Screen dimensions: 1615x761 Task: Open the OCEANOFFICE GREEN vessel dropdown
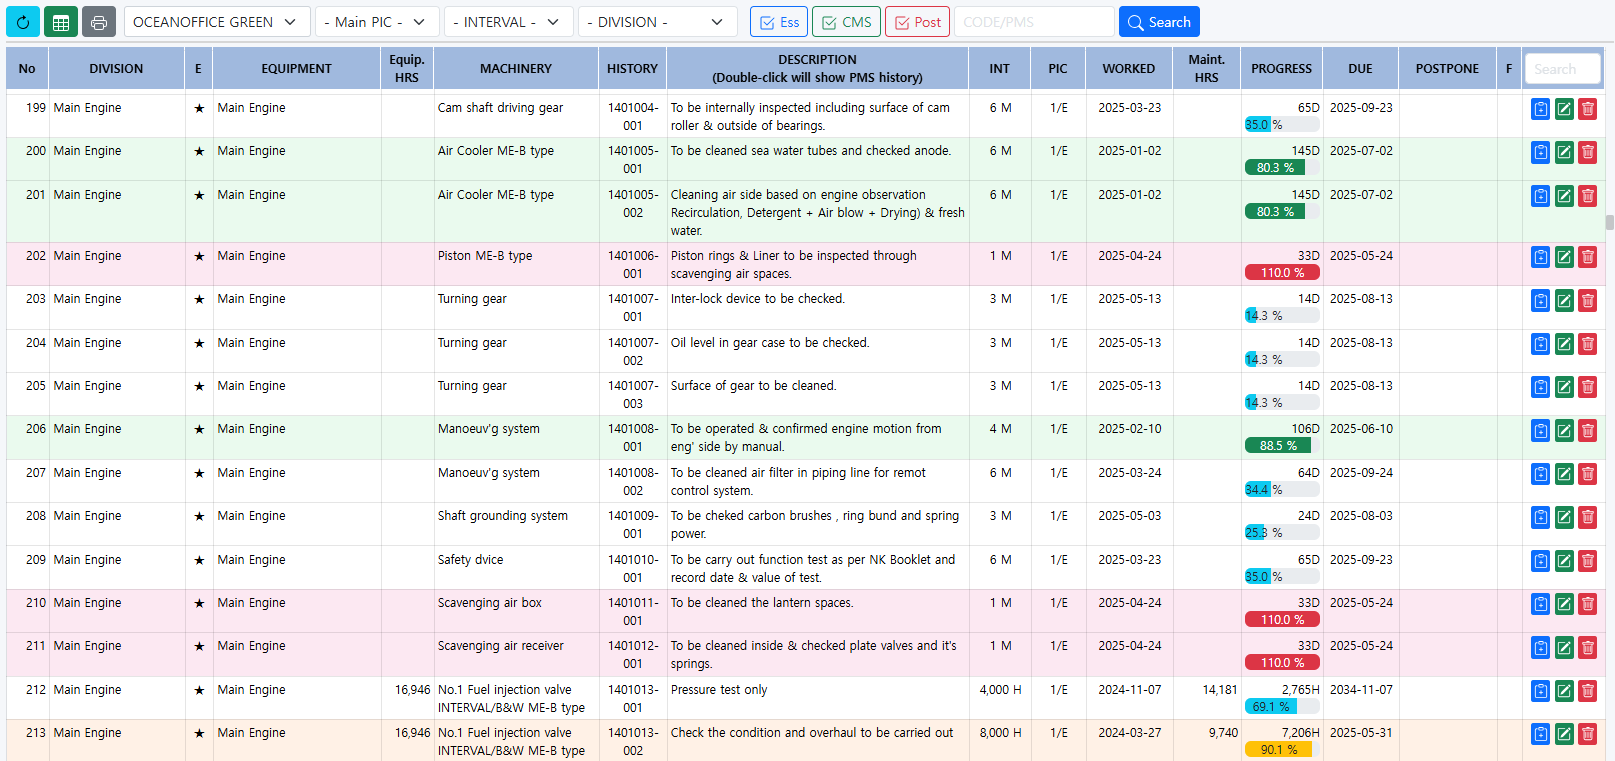(x=215, y=22)
